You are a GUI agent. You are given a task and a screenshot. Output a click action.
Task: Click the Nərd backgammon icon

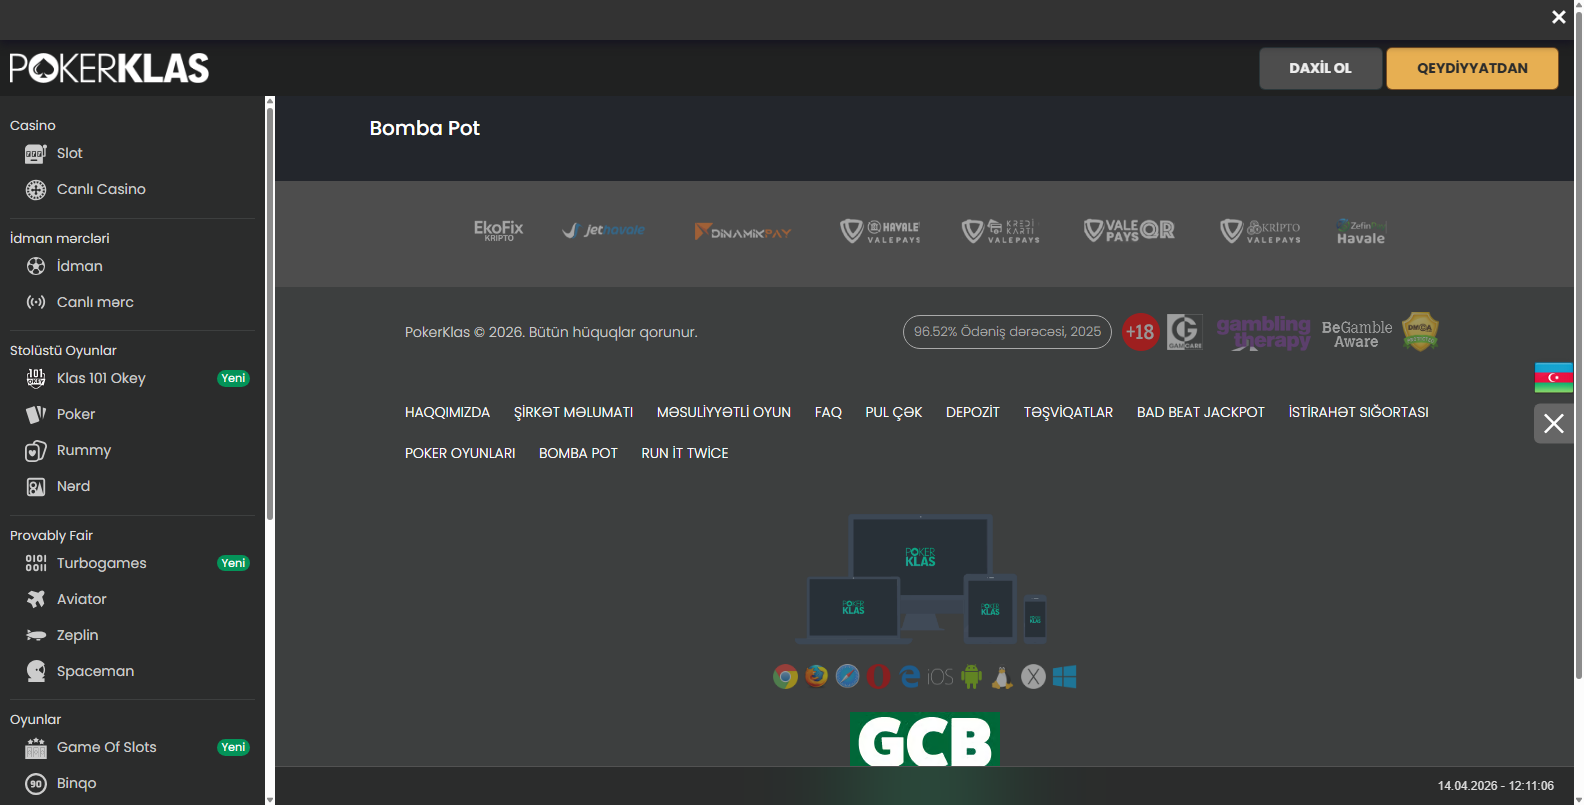(36, 487)
